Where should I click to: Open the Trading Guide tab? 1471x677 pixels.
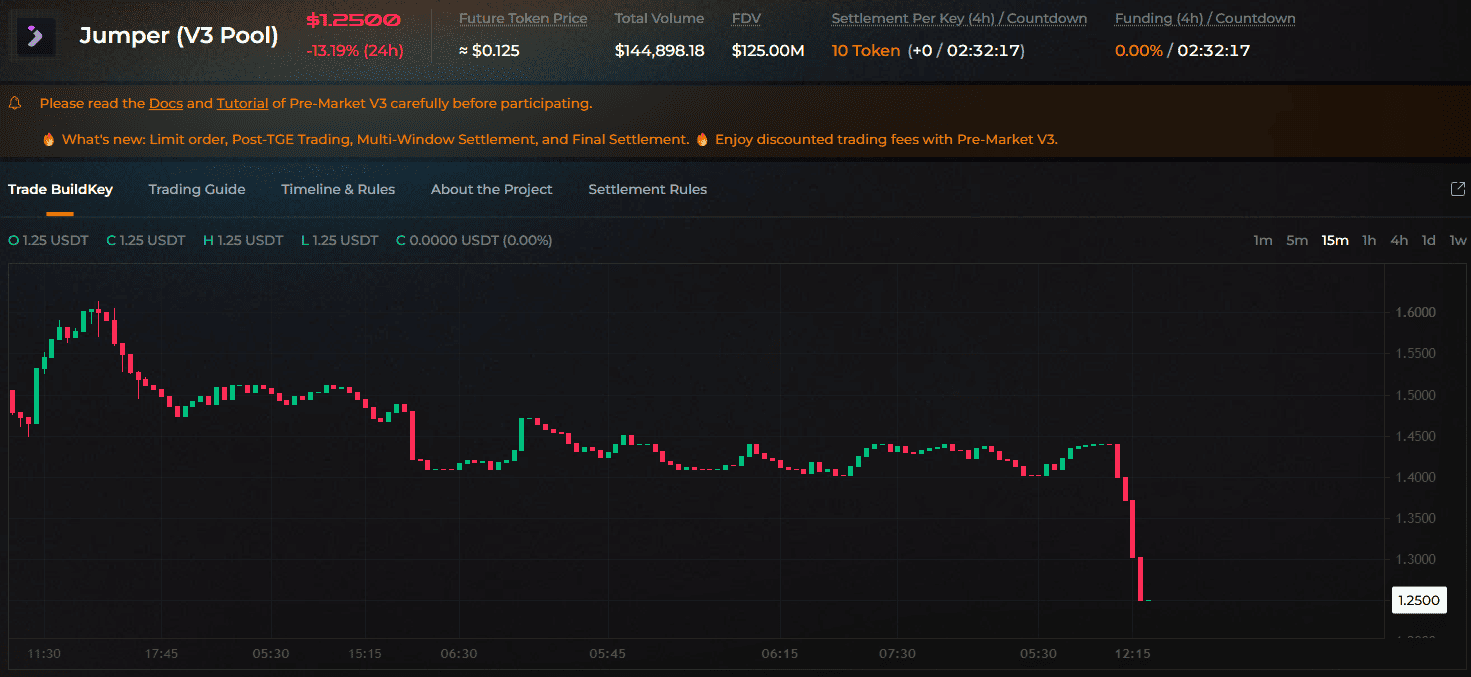click(197, 189)
